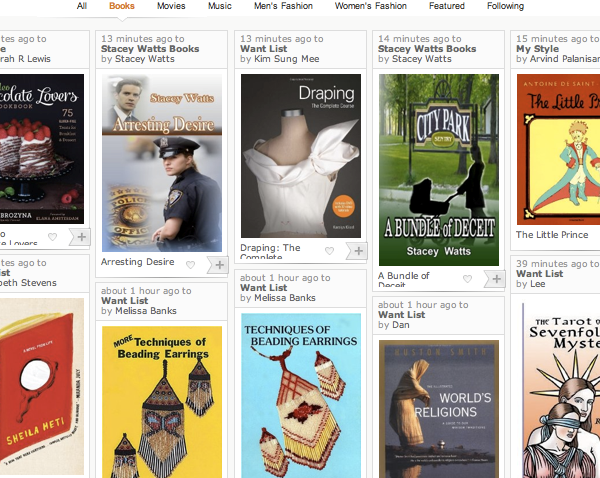View World's Religions book cover
Image resolution: width=600 pixels, height=478 pixels.
pyautogui.click(x=439, y=409)
